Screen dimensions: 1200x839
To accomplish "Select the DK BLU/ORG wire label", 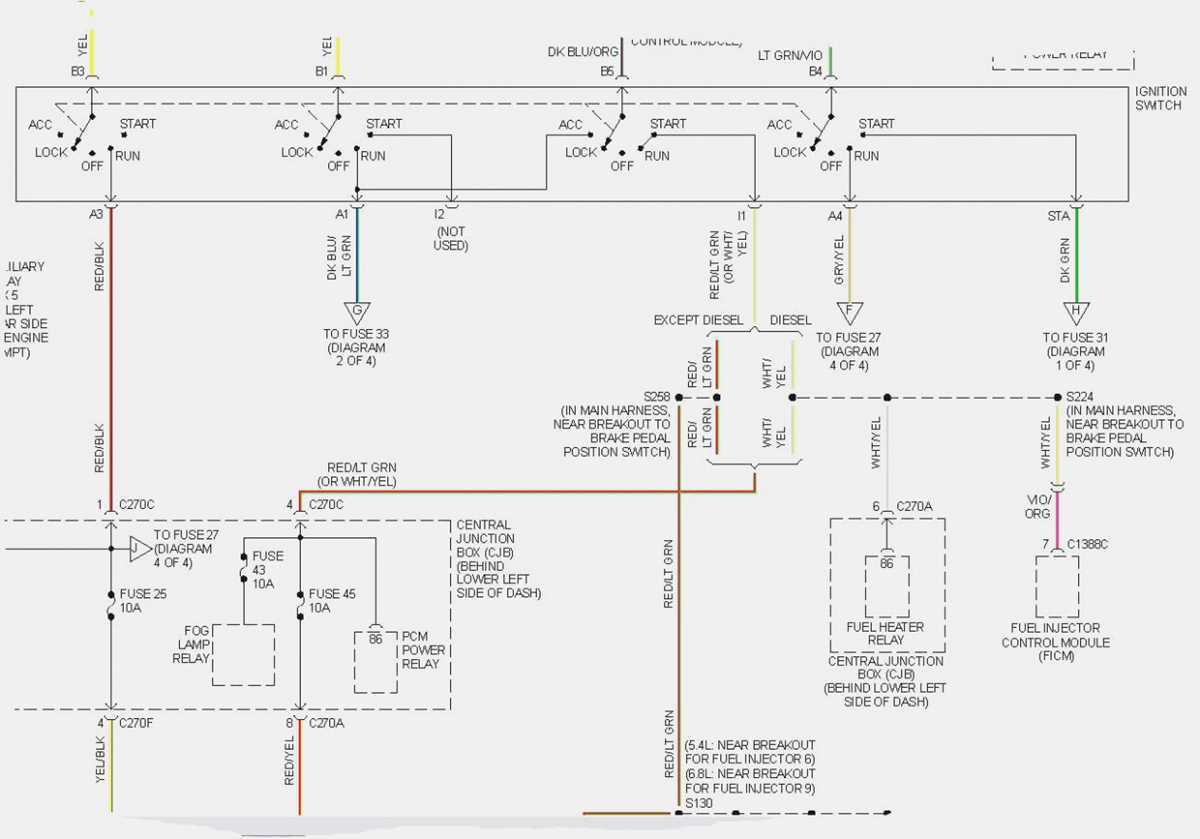I will [x=581, y=52].
